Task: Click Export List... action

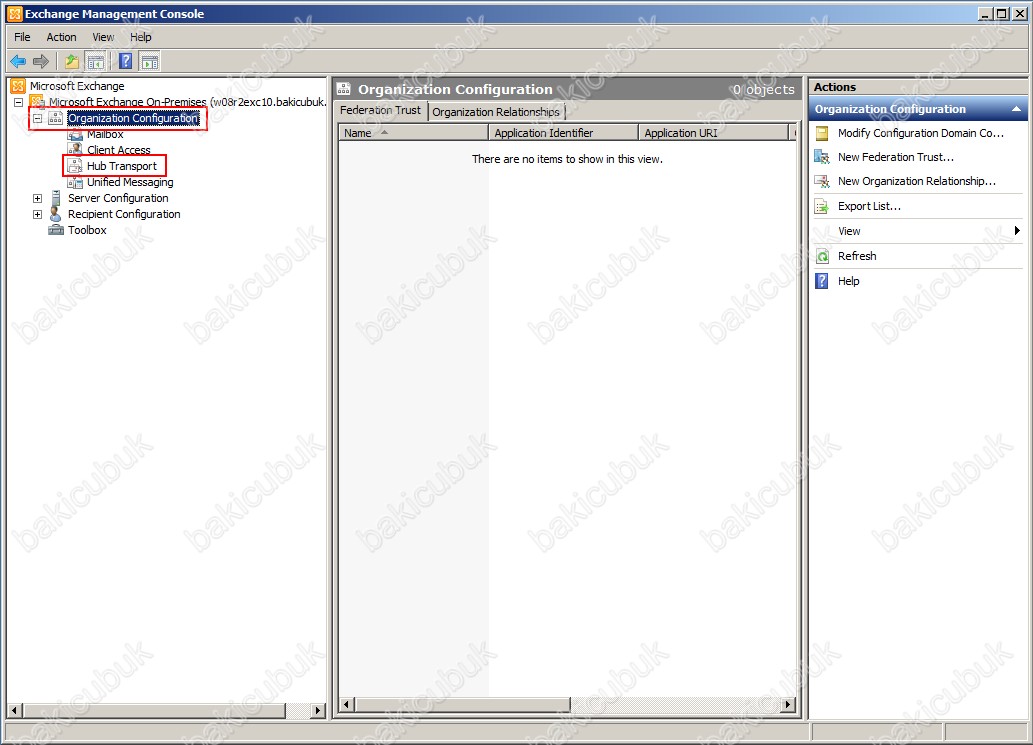Action: pyautogui.click(x=869, y=206)
